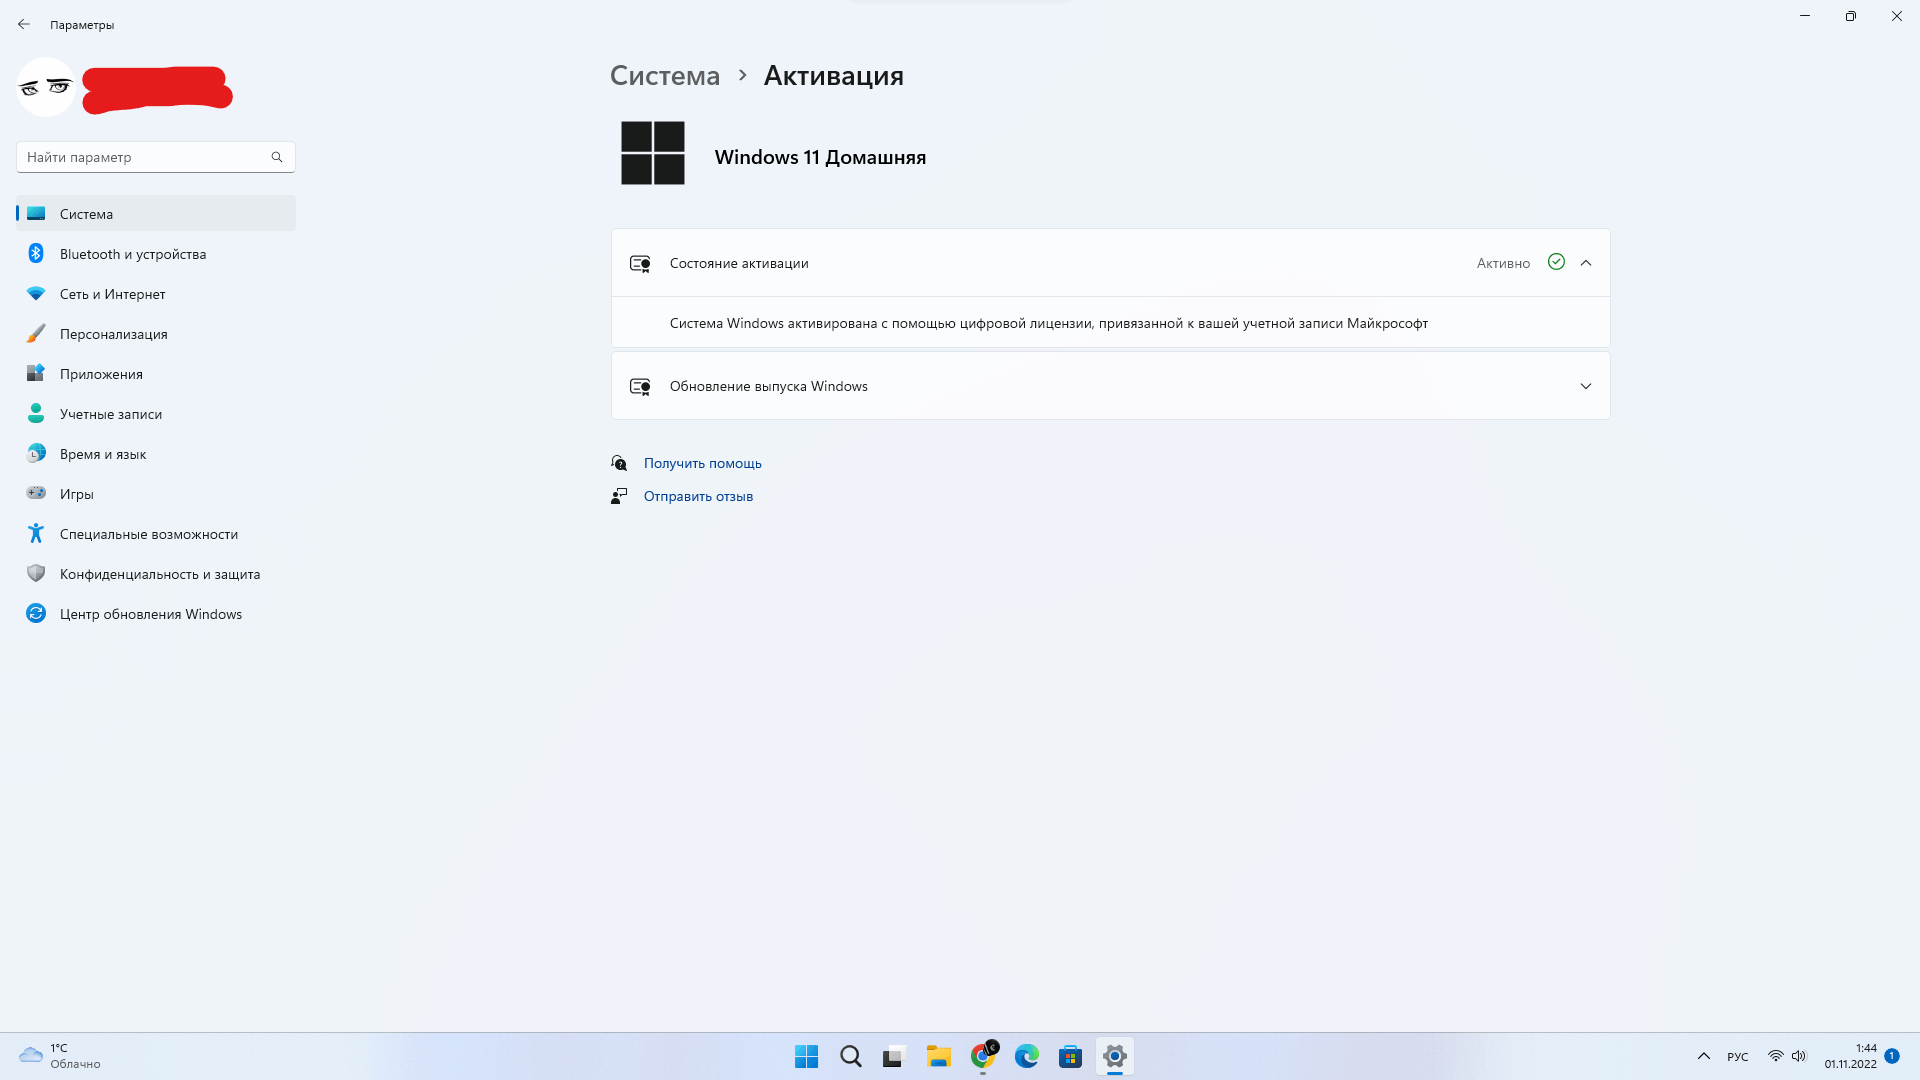Screen dimensions: 1920x1080
Task: Show hidden tray icons chevron
Action: [1704, 1056]
